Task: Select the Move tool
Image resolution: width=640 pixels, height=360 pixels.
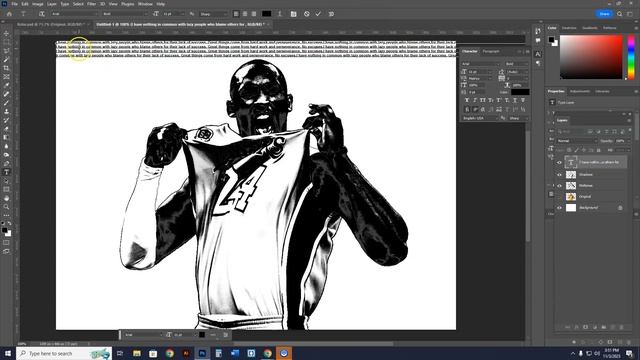Action: pyautogui.click(x=6, y=33)
